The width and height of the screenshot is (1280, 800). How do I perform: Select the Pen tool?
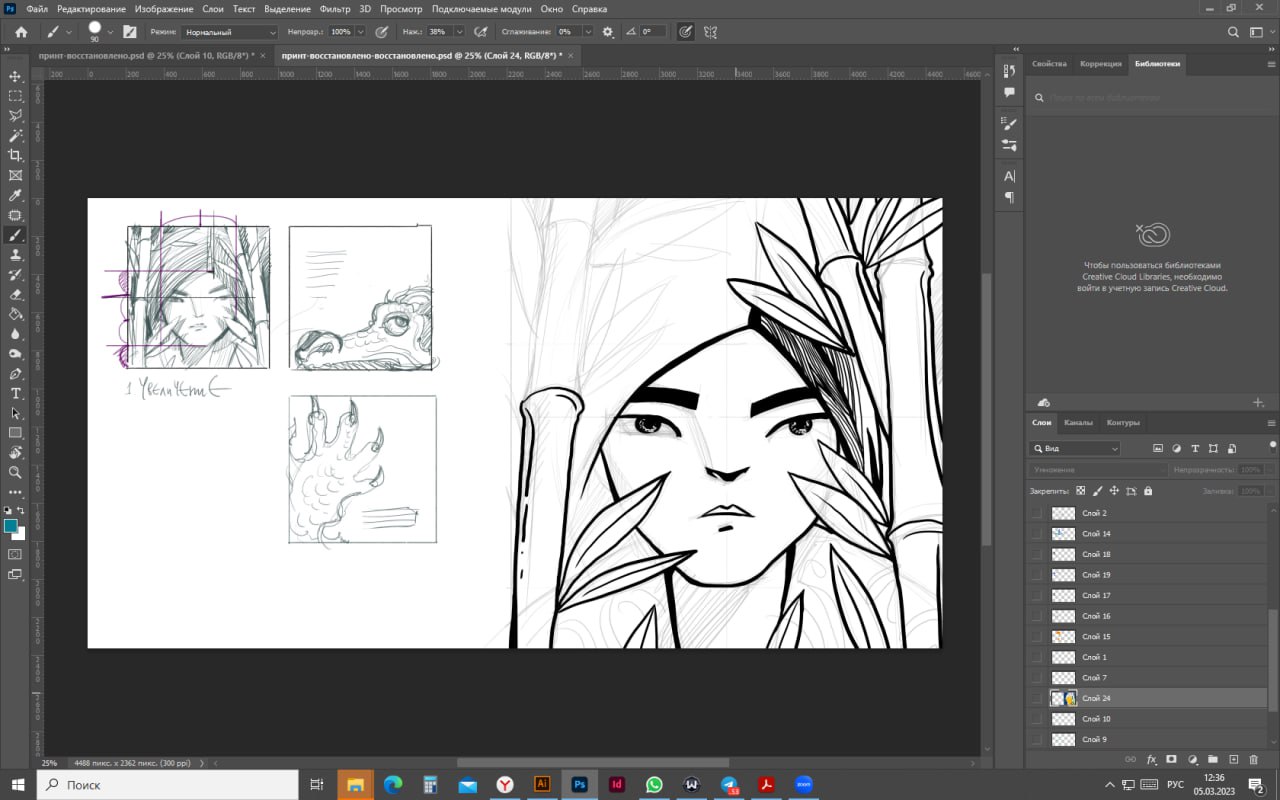tap(15, 373)
